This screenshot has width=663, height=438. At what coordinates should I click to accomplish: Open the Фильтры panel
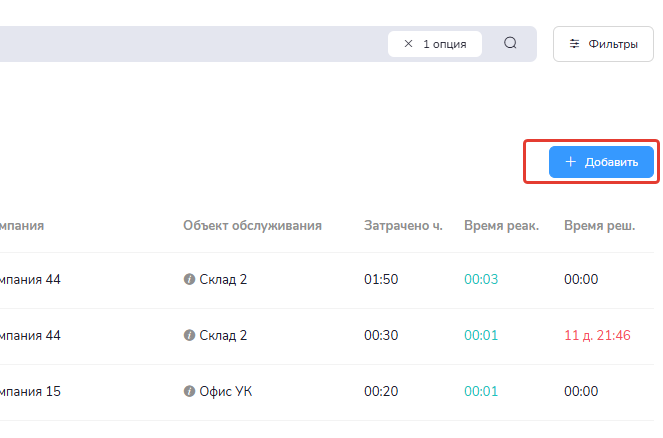pyautogui.click(x=603, y=44)
